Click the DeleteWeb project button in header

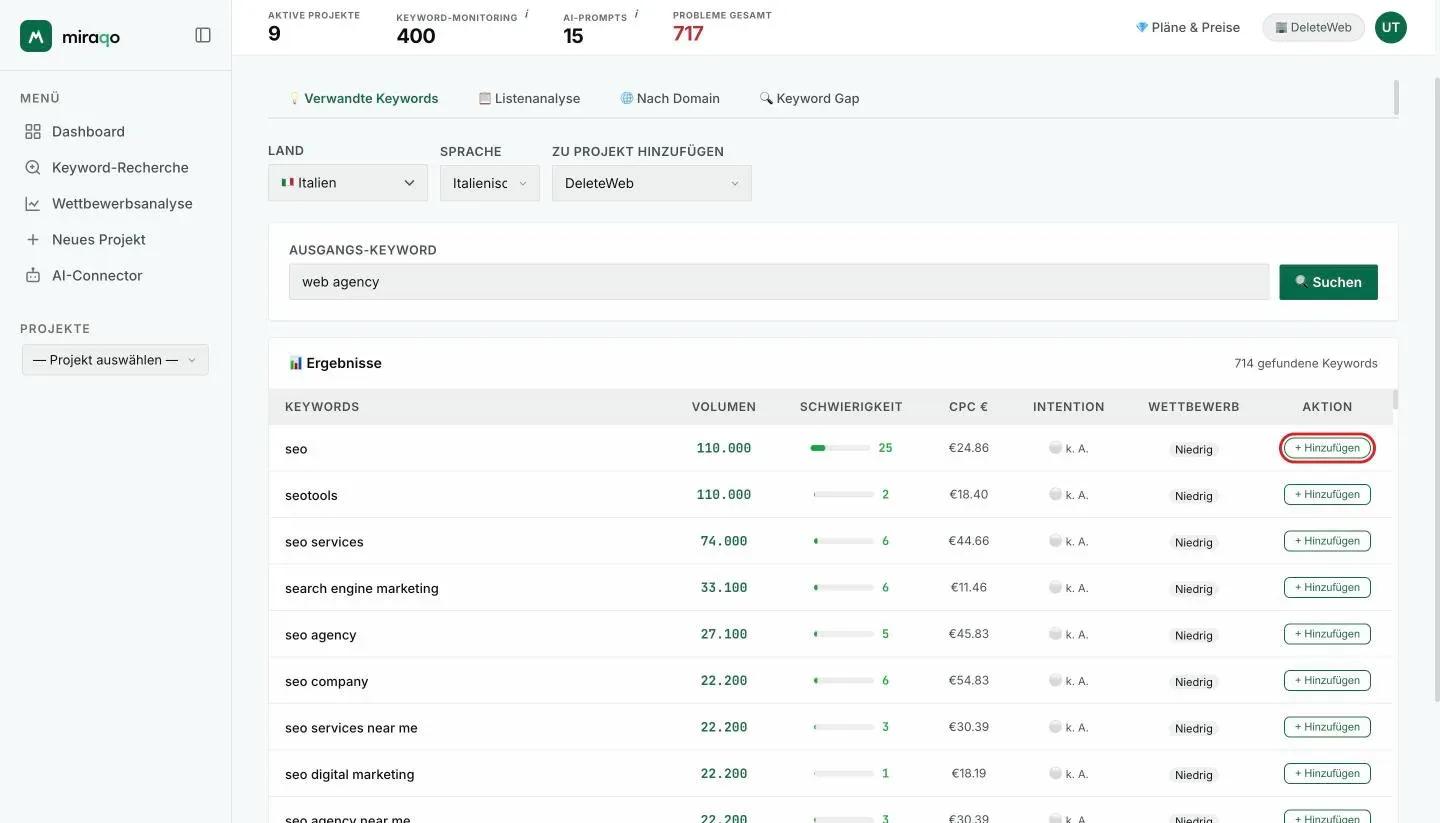(1313, 28)
